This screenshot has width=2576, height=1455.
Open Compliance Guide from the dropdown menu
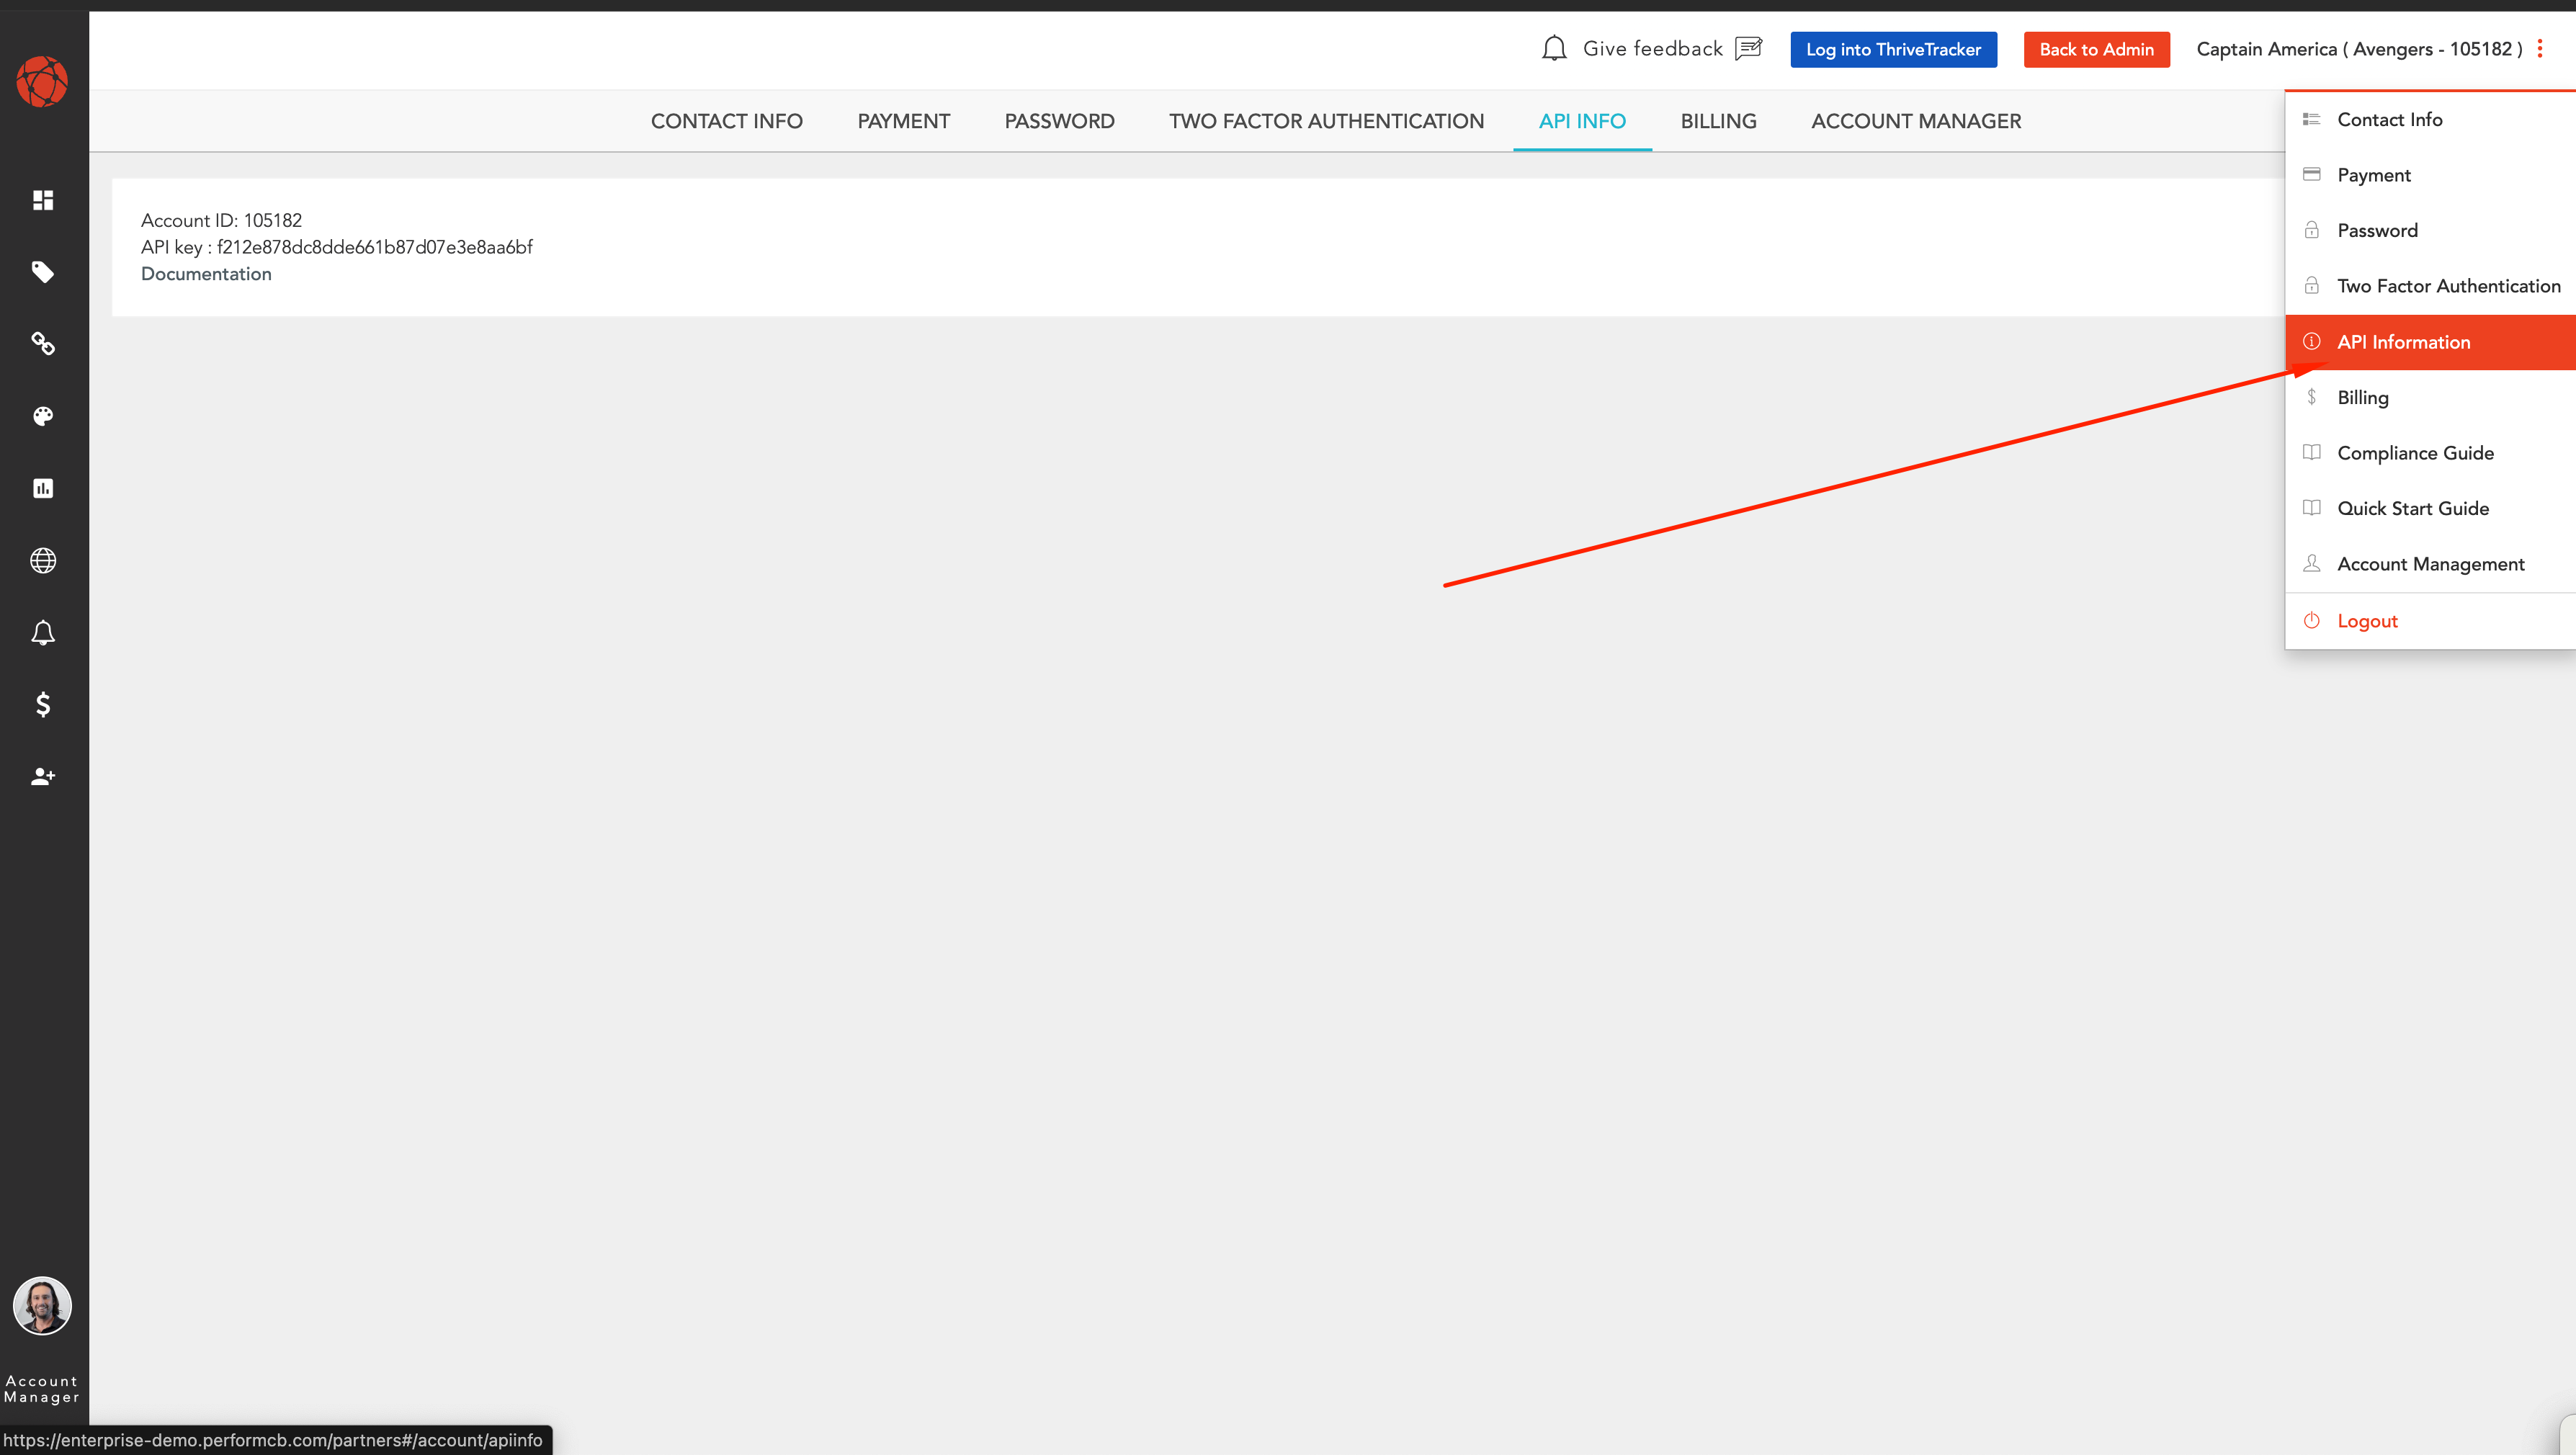tap(2430, 453)
